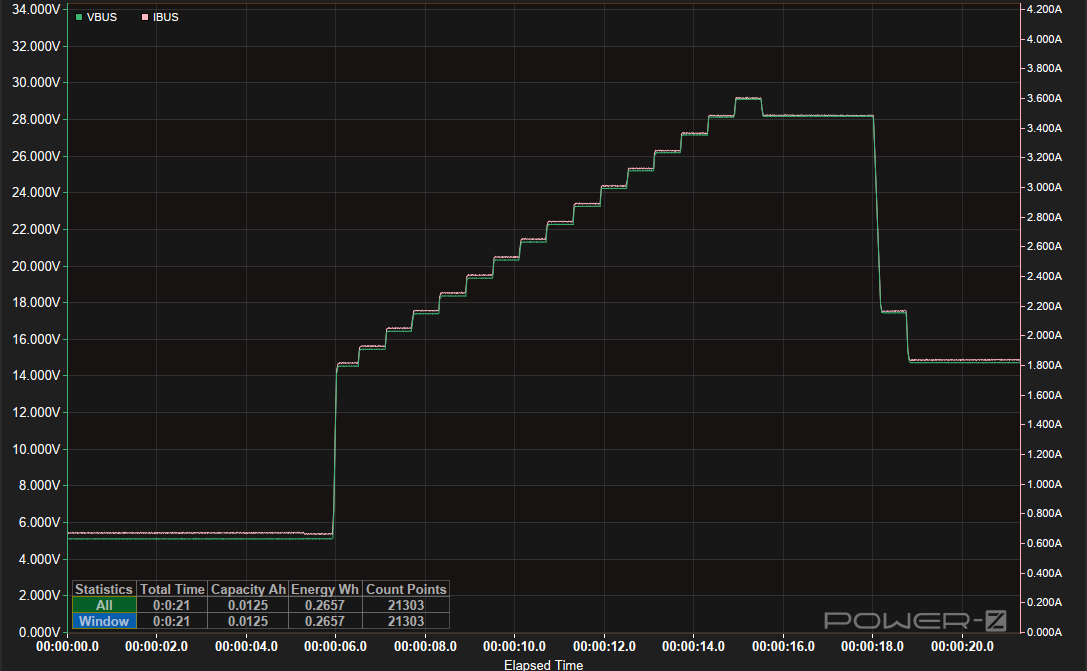Click the Window row Total Time 0:0:21
This screenshot has height=671, width=1087.
(x=172, y=621)
